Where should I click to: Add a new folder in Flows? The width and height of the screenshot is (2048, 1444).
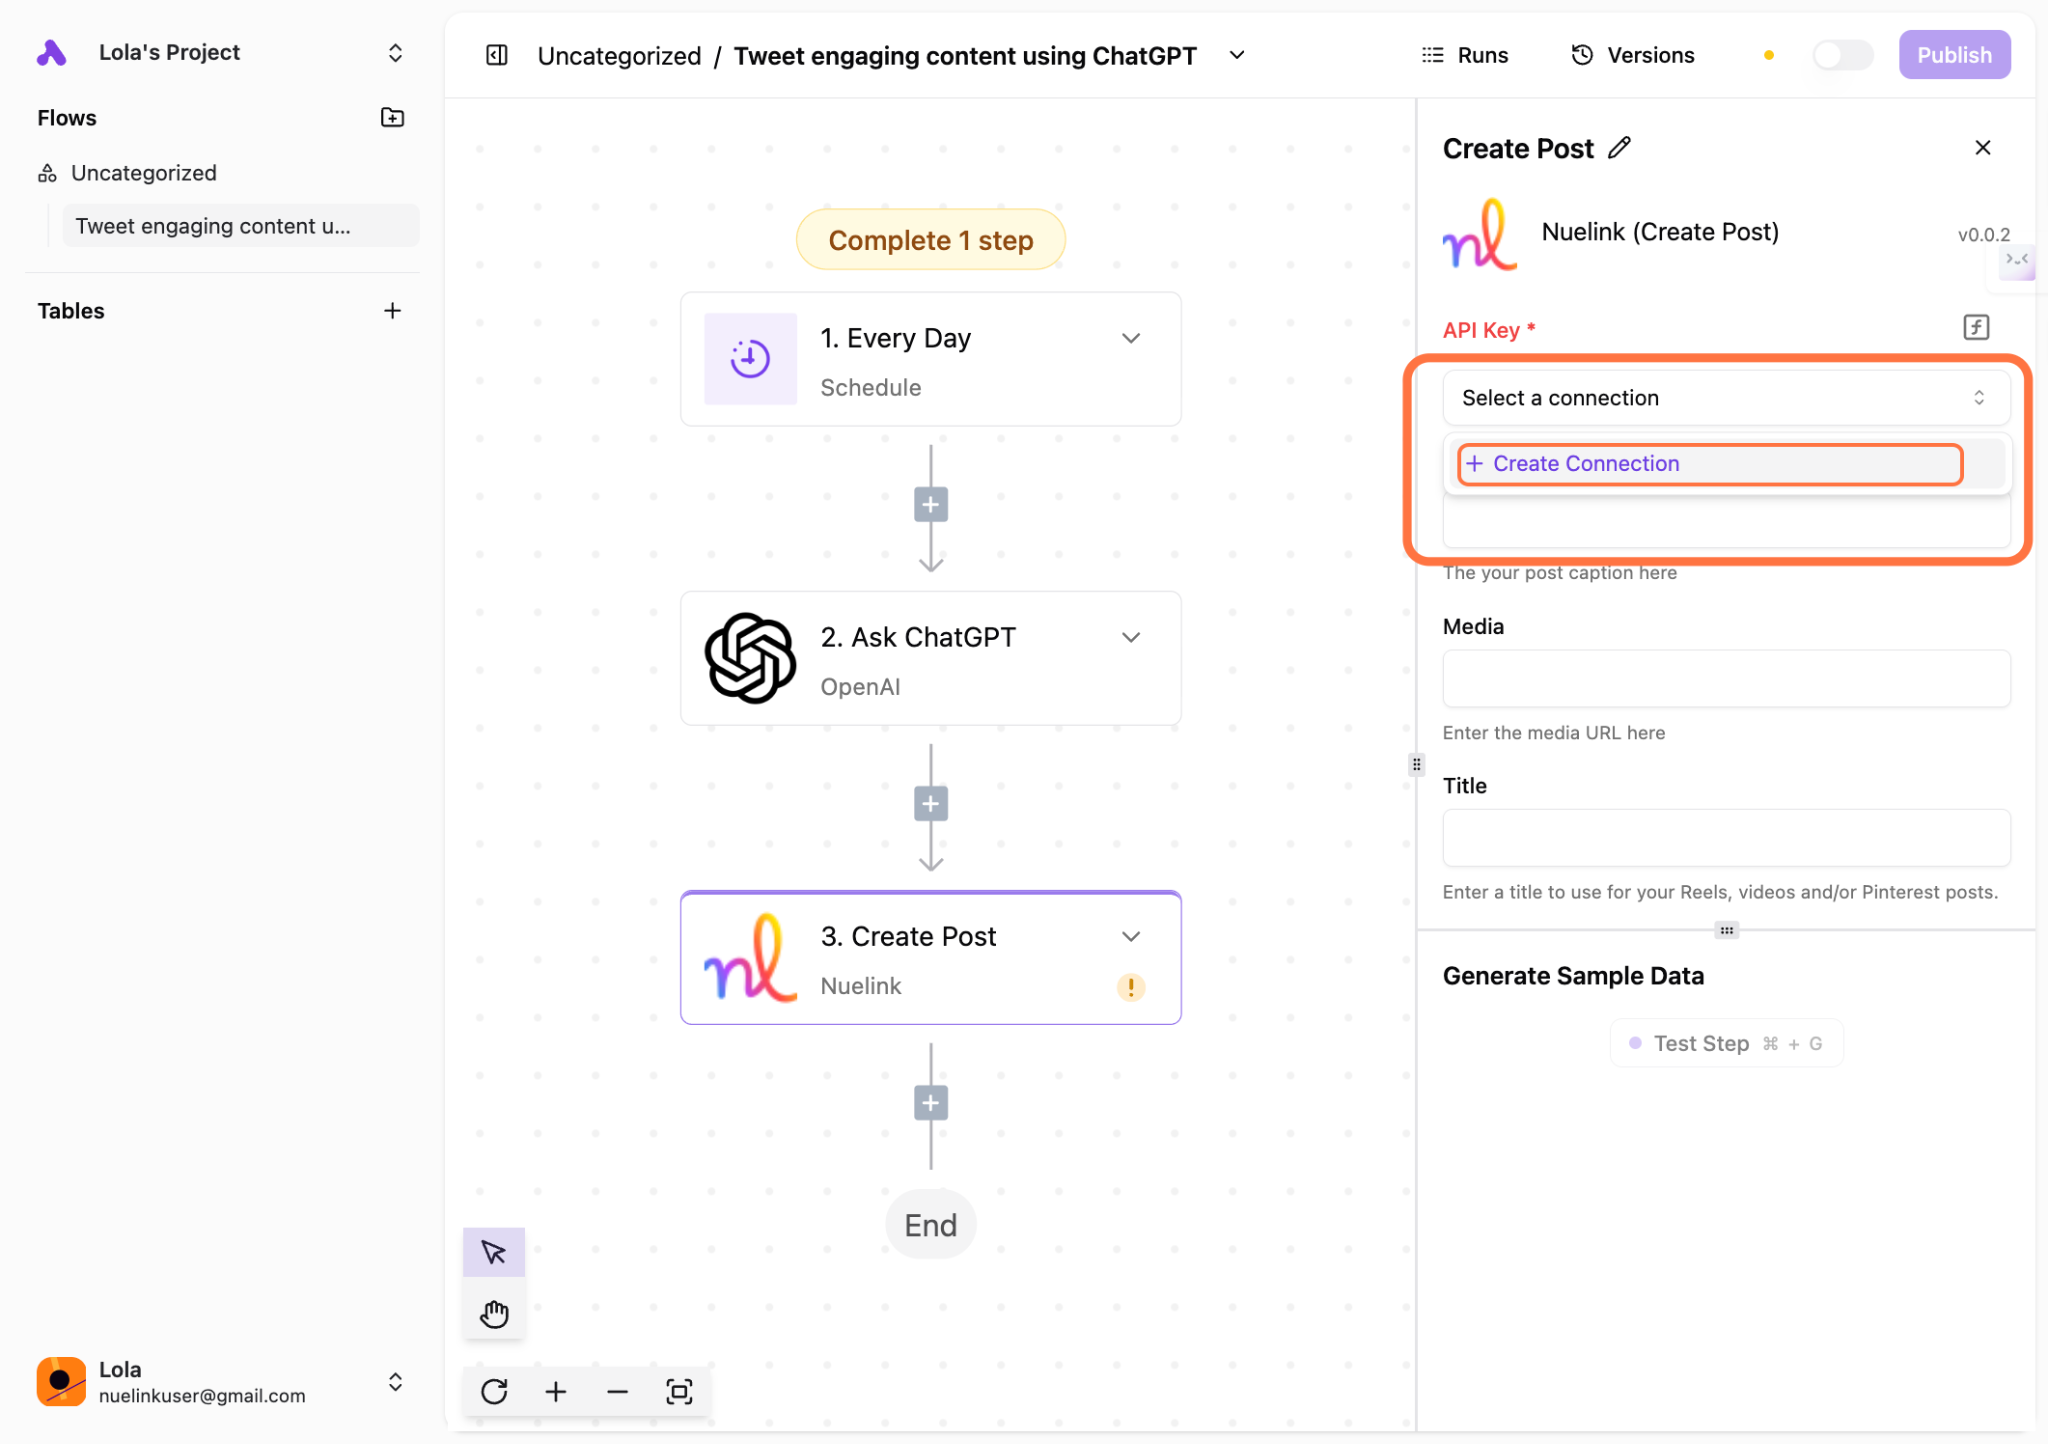[x=392, y=118]
